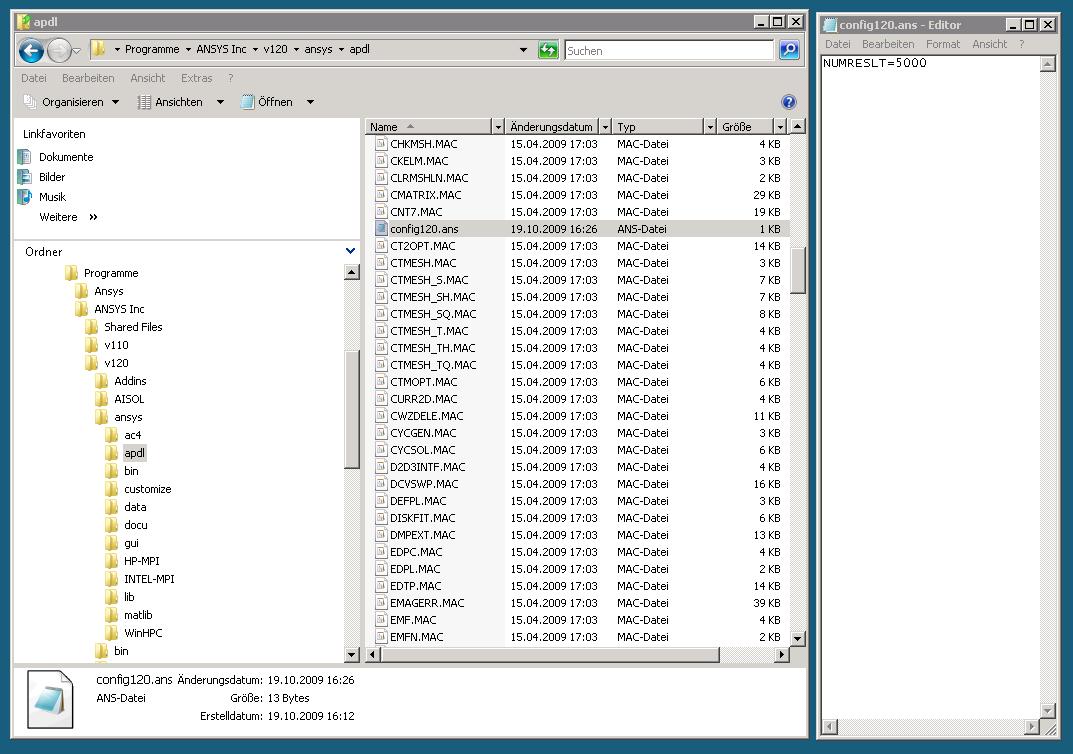Click the folder tree scroll up arrow

[352, 272]
